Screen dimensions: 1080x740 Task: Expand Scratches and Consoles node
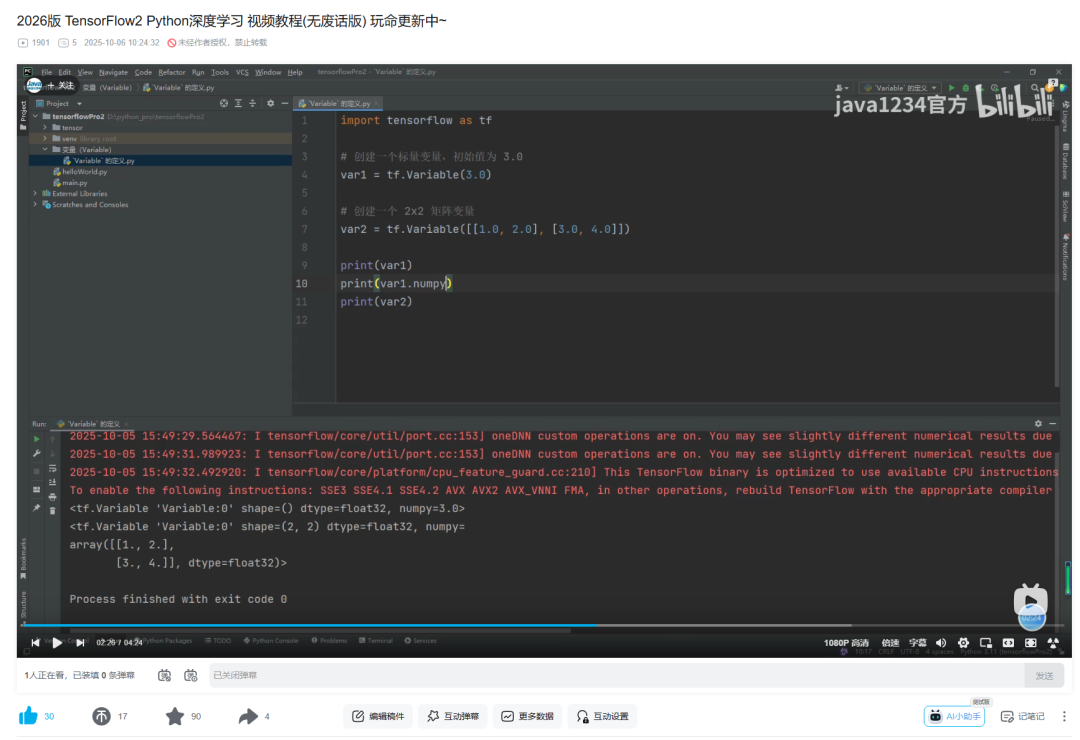click(36, 205)
